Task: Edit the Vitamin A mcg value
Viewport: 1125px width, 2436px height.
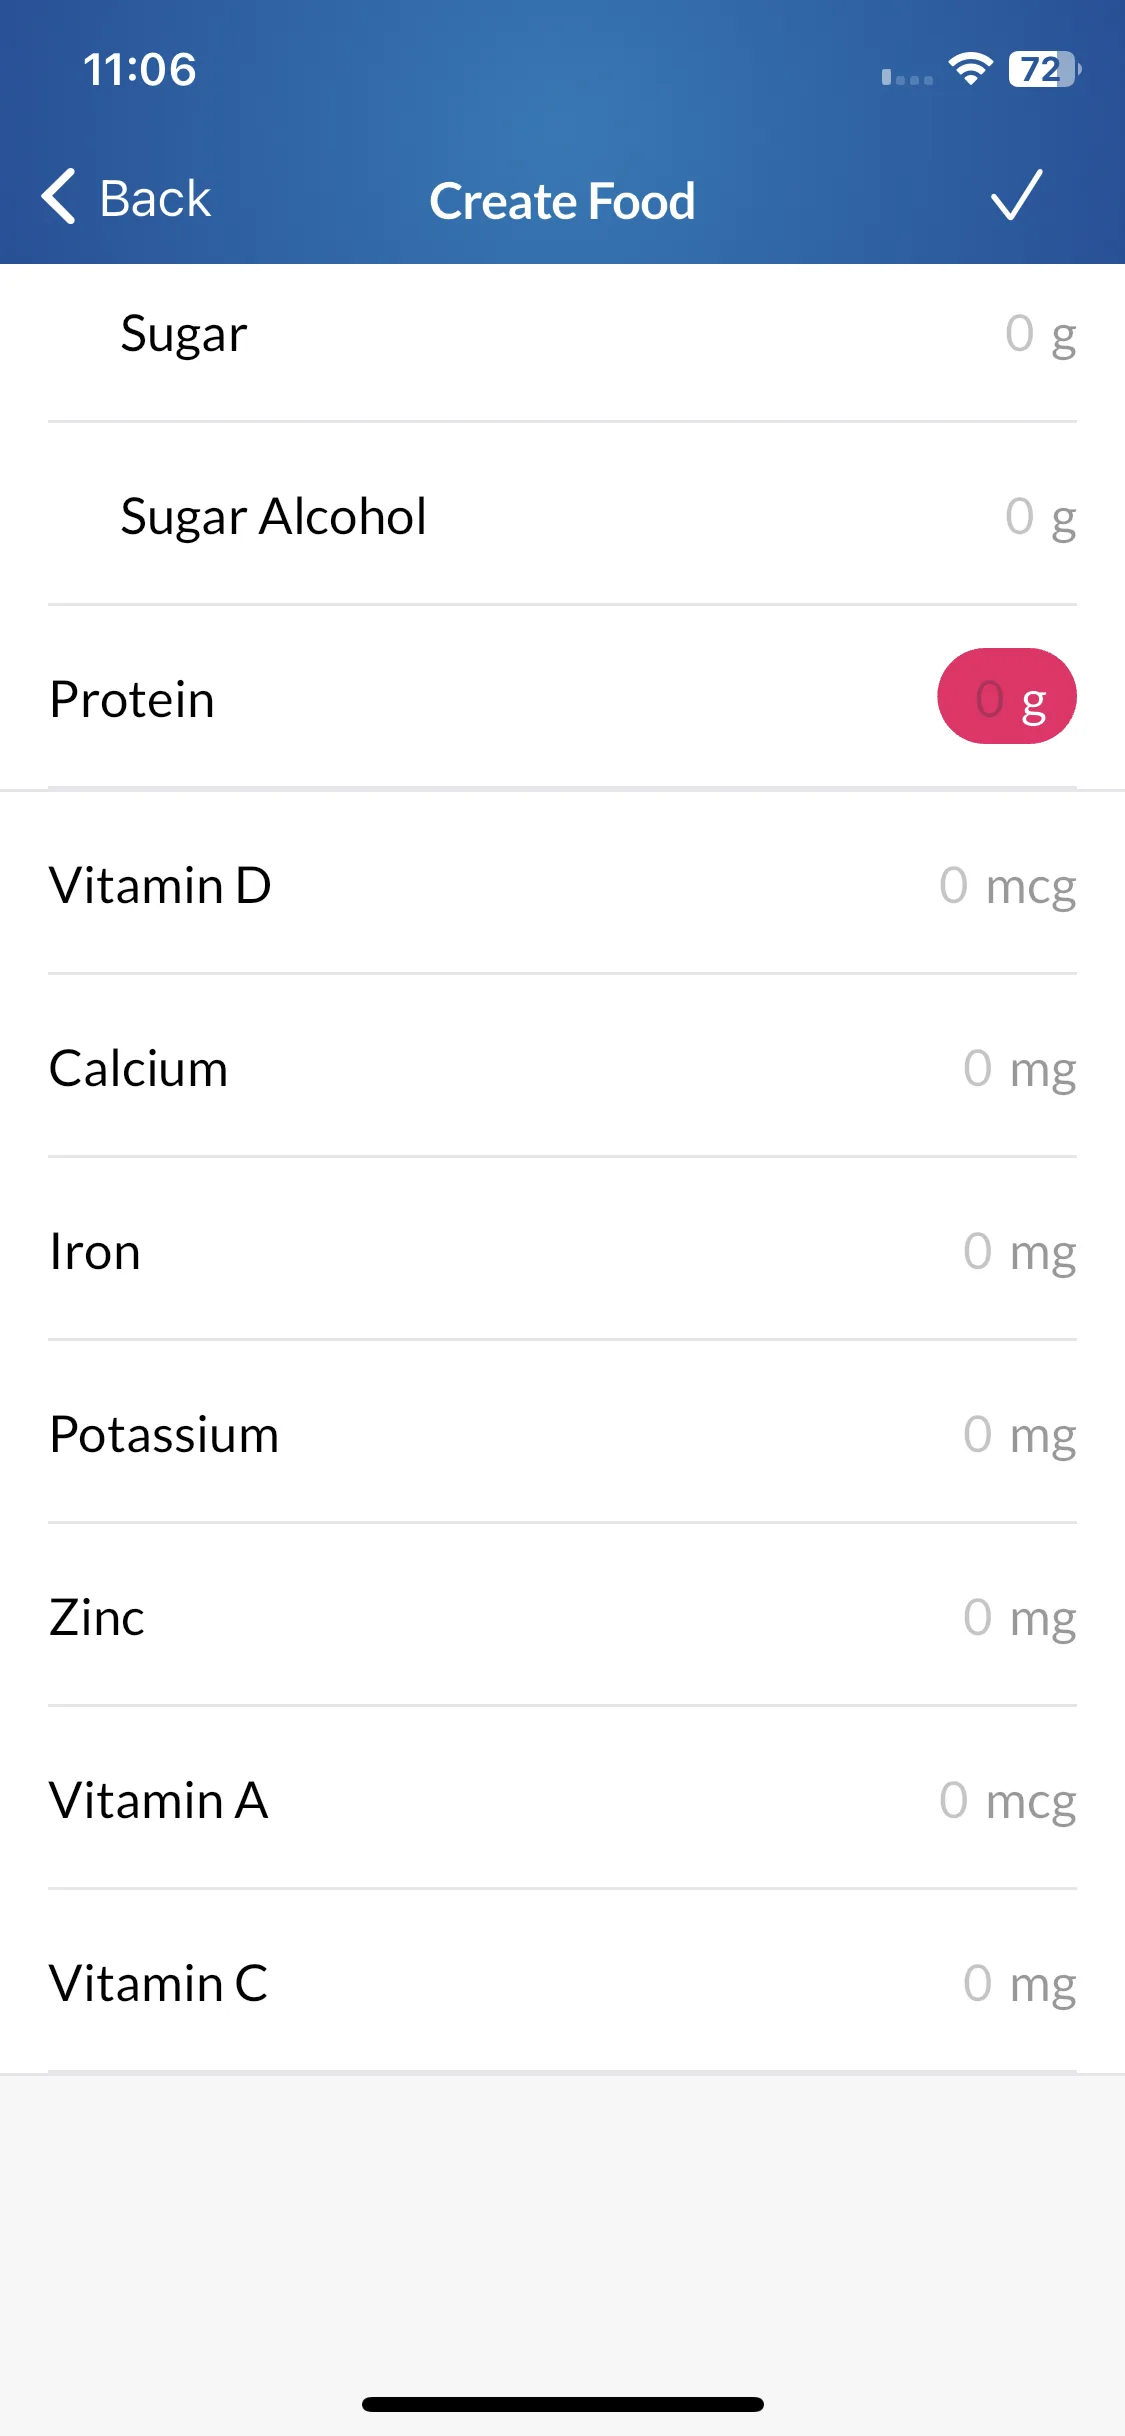Action: (x=1007, y=1801)
